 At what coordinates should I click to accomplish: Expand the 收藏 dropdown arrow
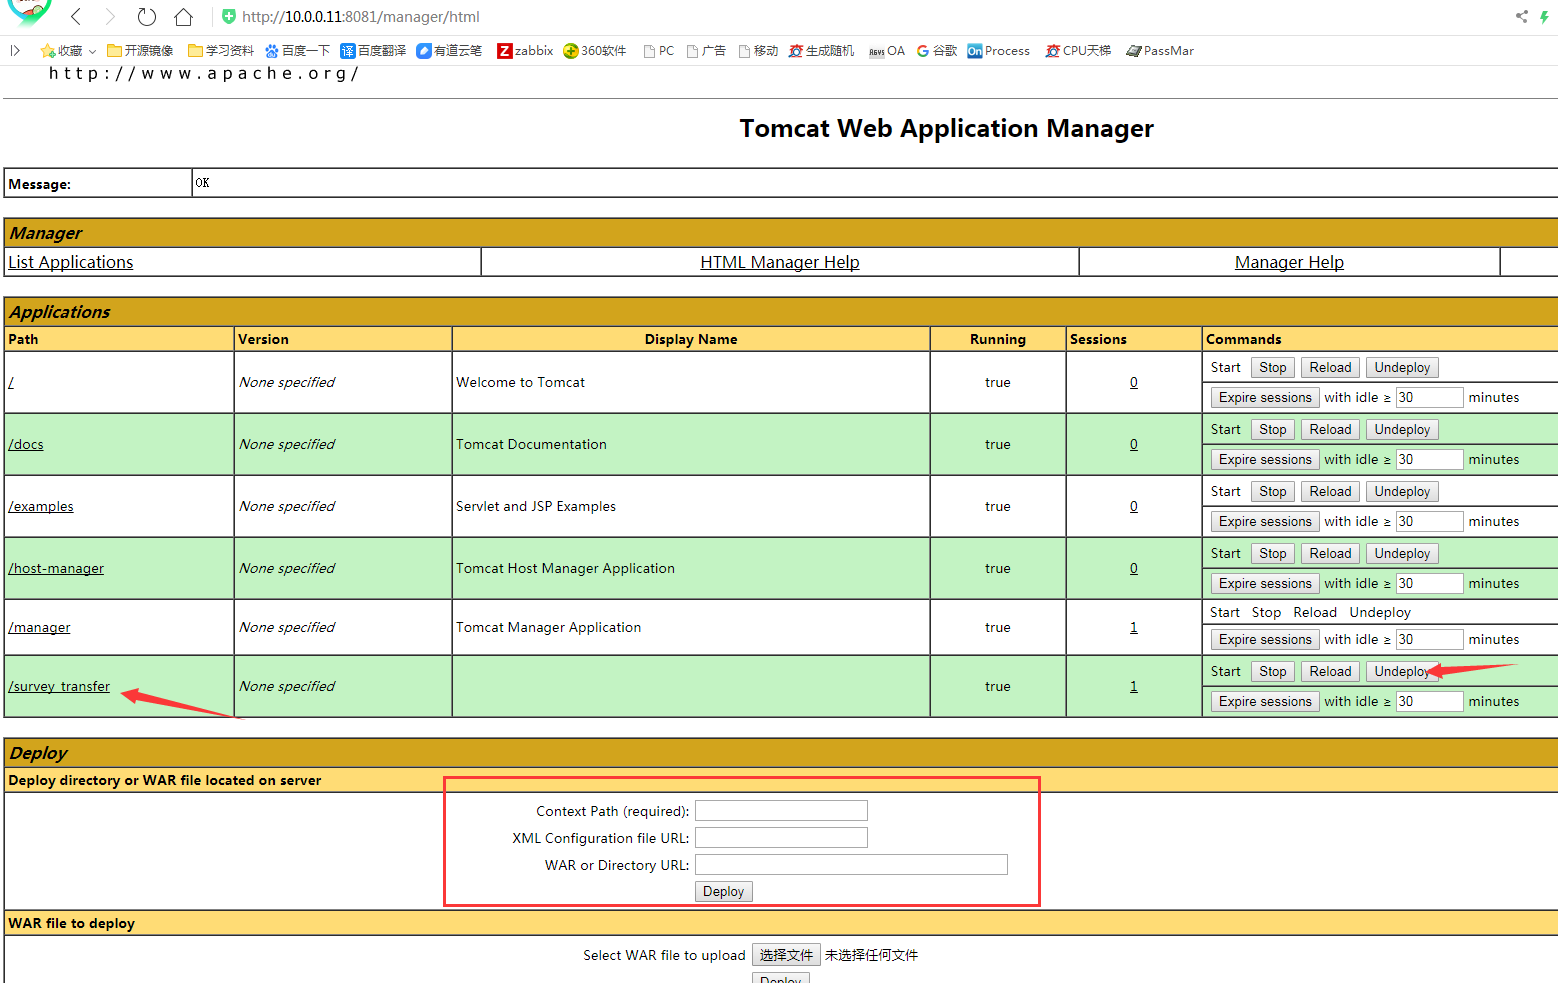click(92, 51)
